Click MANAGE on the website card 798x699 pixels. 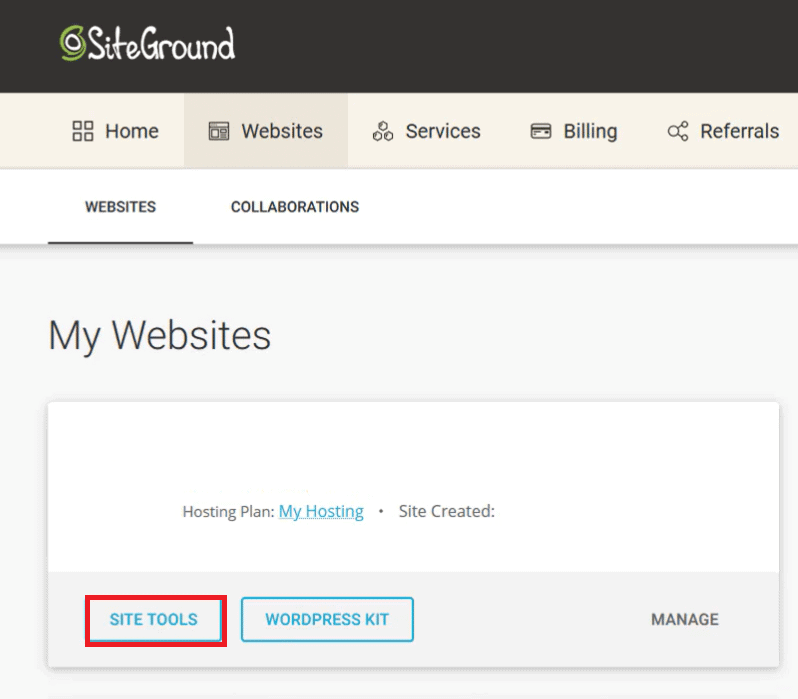point(685,619)
